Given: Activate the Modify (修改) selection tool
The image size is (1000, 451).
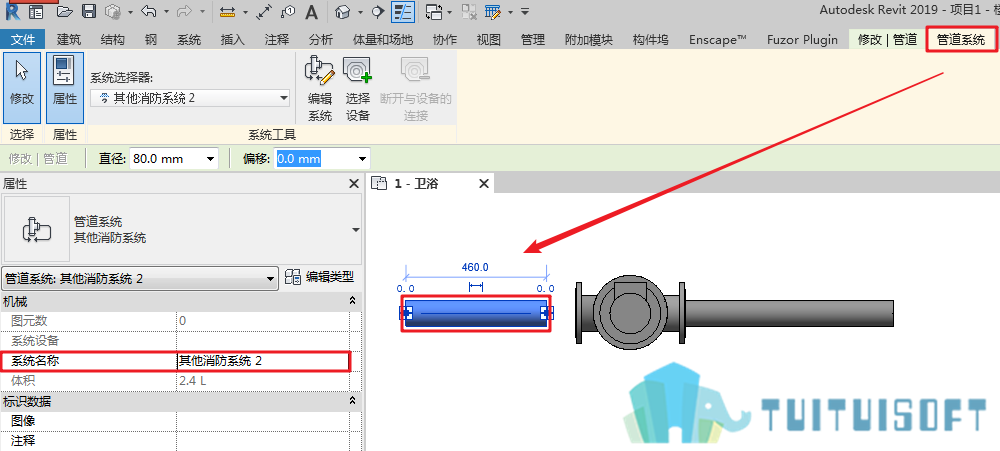Looking at the screenshot, I should [22, 87].
